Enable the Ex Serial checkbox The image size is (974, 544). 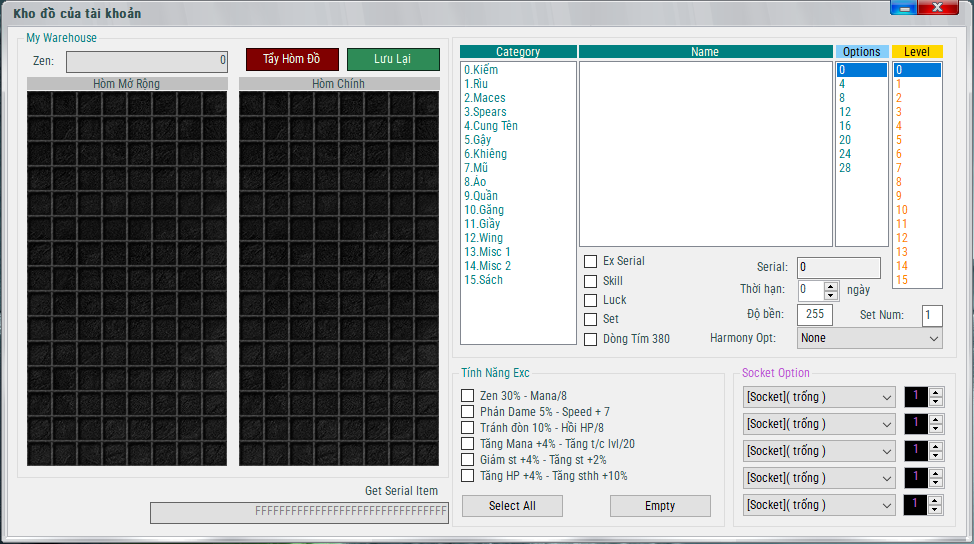[591, 262]
